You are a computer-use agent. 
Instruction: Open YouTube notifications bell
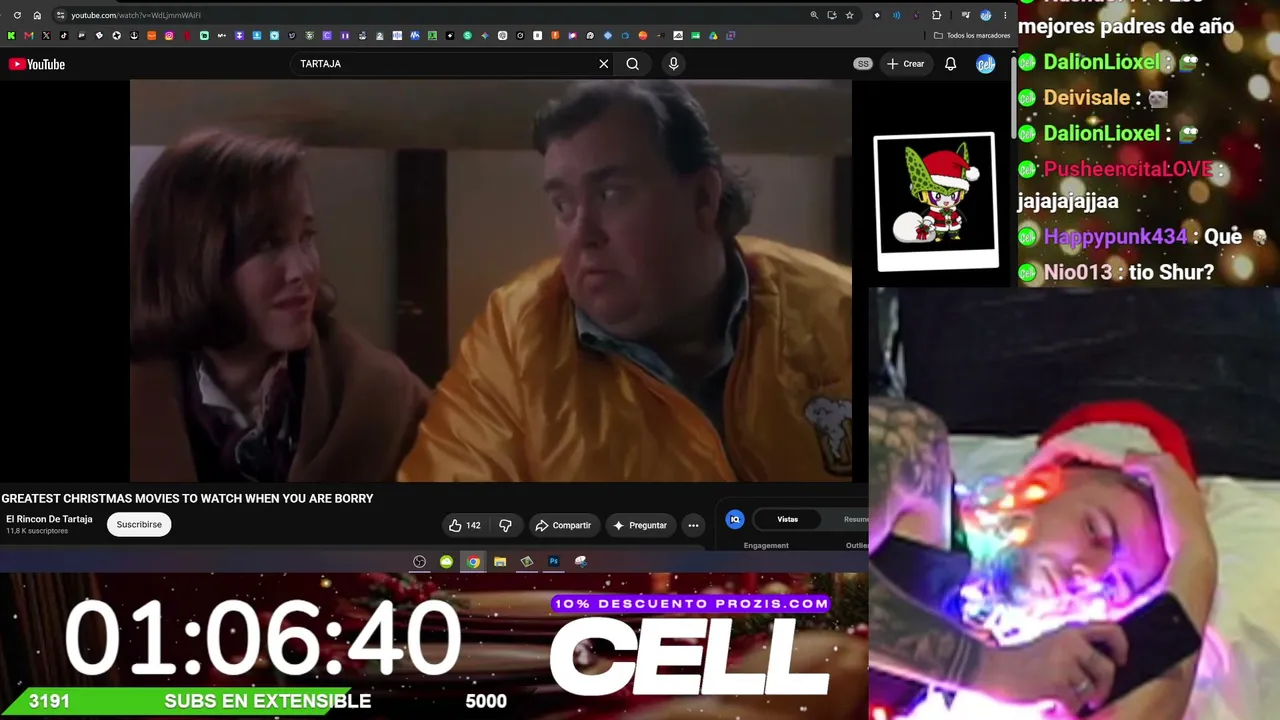951,64
